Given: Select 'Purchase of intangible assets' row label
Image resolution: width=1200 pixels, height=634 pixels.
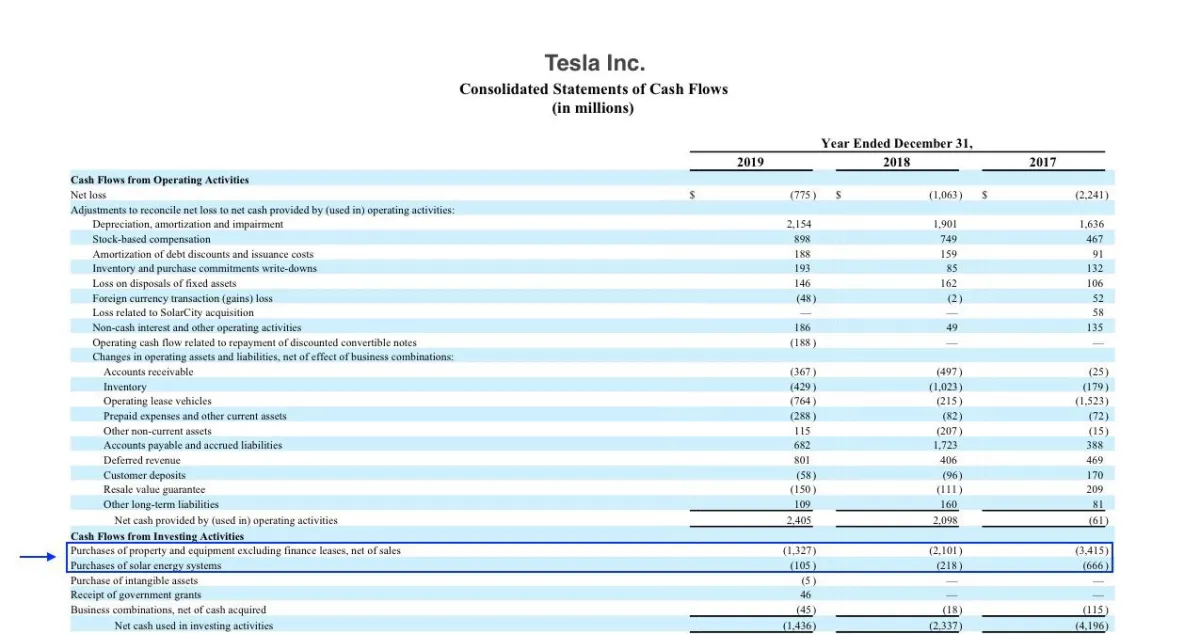Looking at the screenshot, I should [x=134, y=580].
